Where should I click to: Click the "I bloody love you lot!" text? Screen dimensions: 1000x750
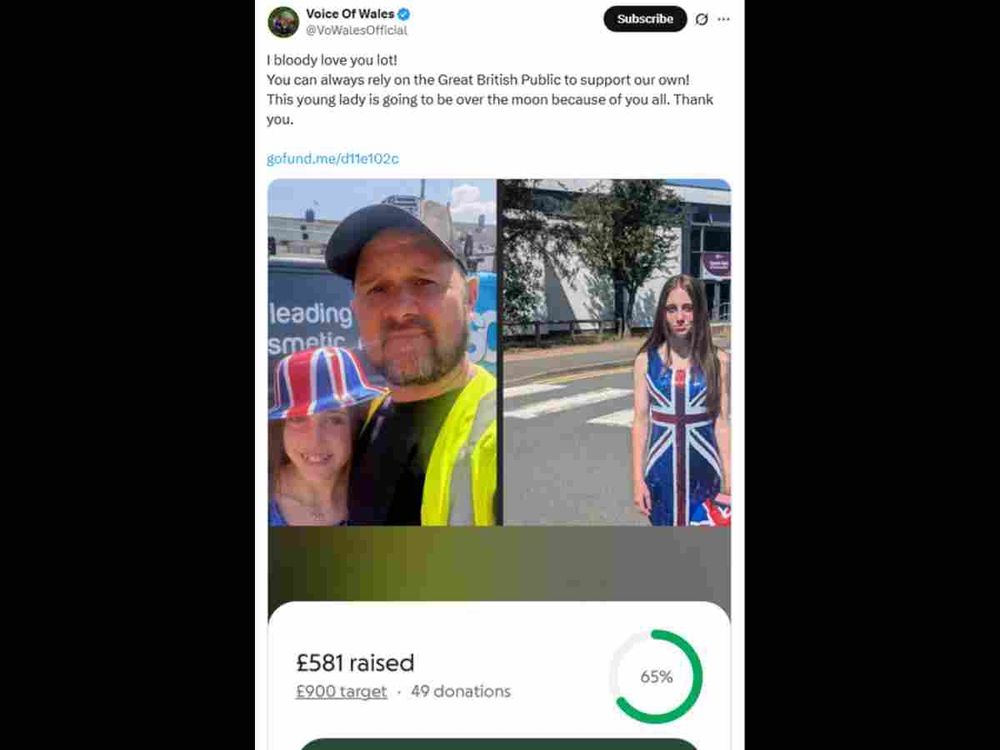(x=332, y=60)
